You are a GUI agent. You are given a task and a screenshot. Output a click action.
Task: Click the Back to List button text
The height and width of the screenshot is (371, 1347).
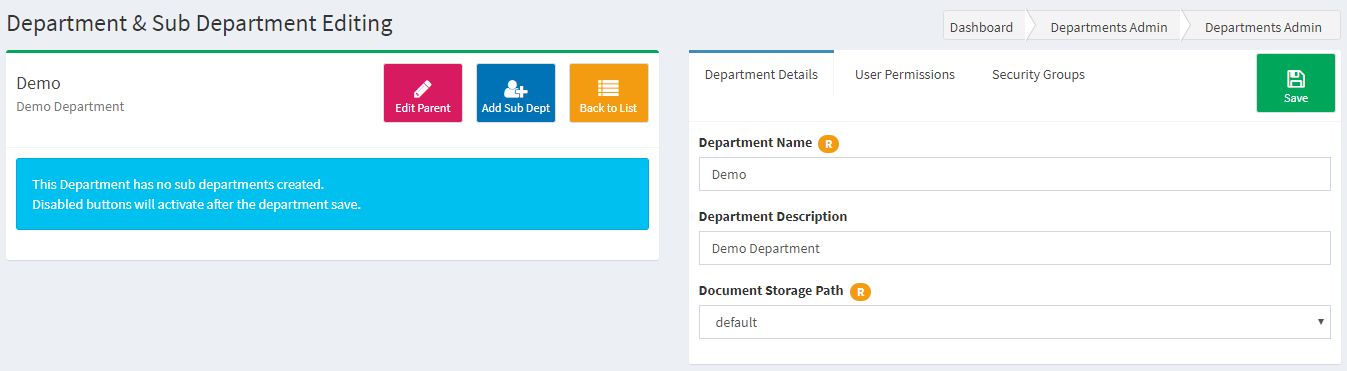click(x=608, y=108)
